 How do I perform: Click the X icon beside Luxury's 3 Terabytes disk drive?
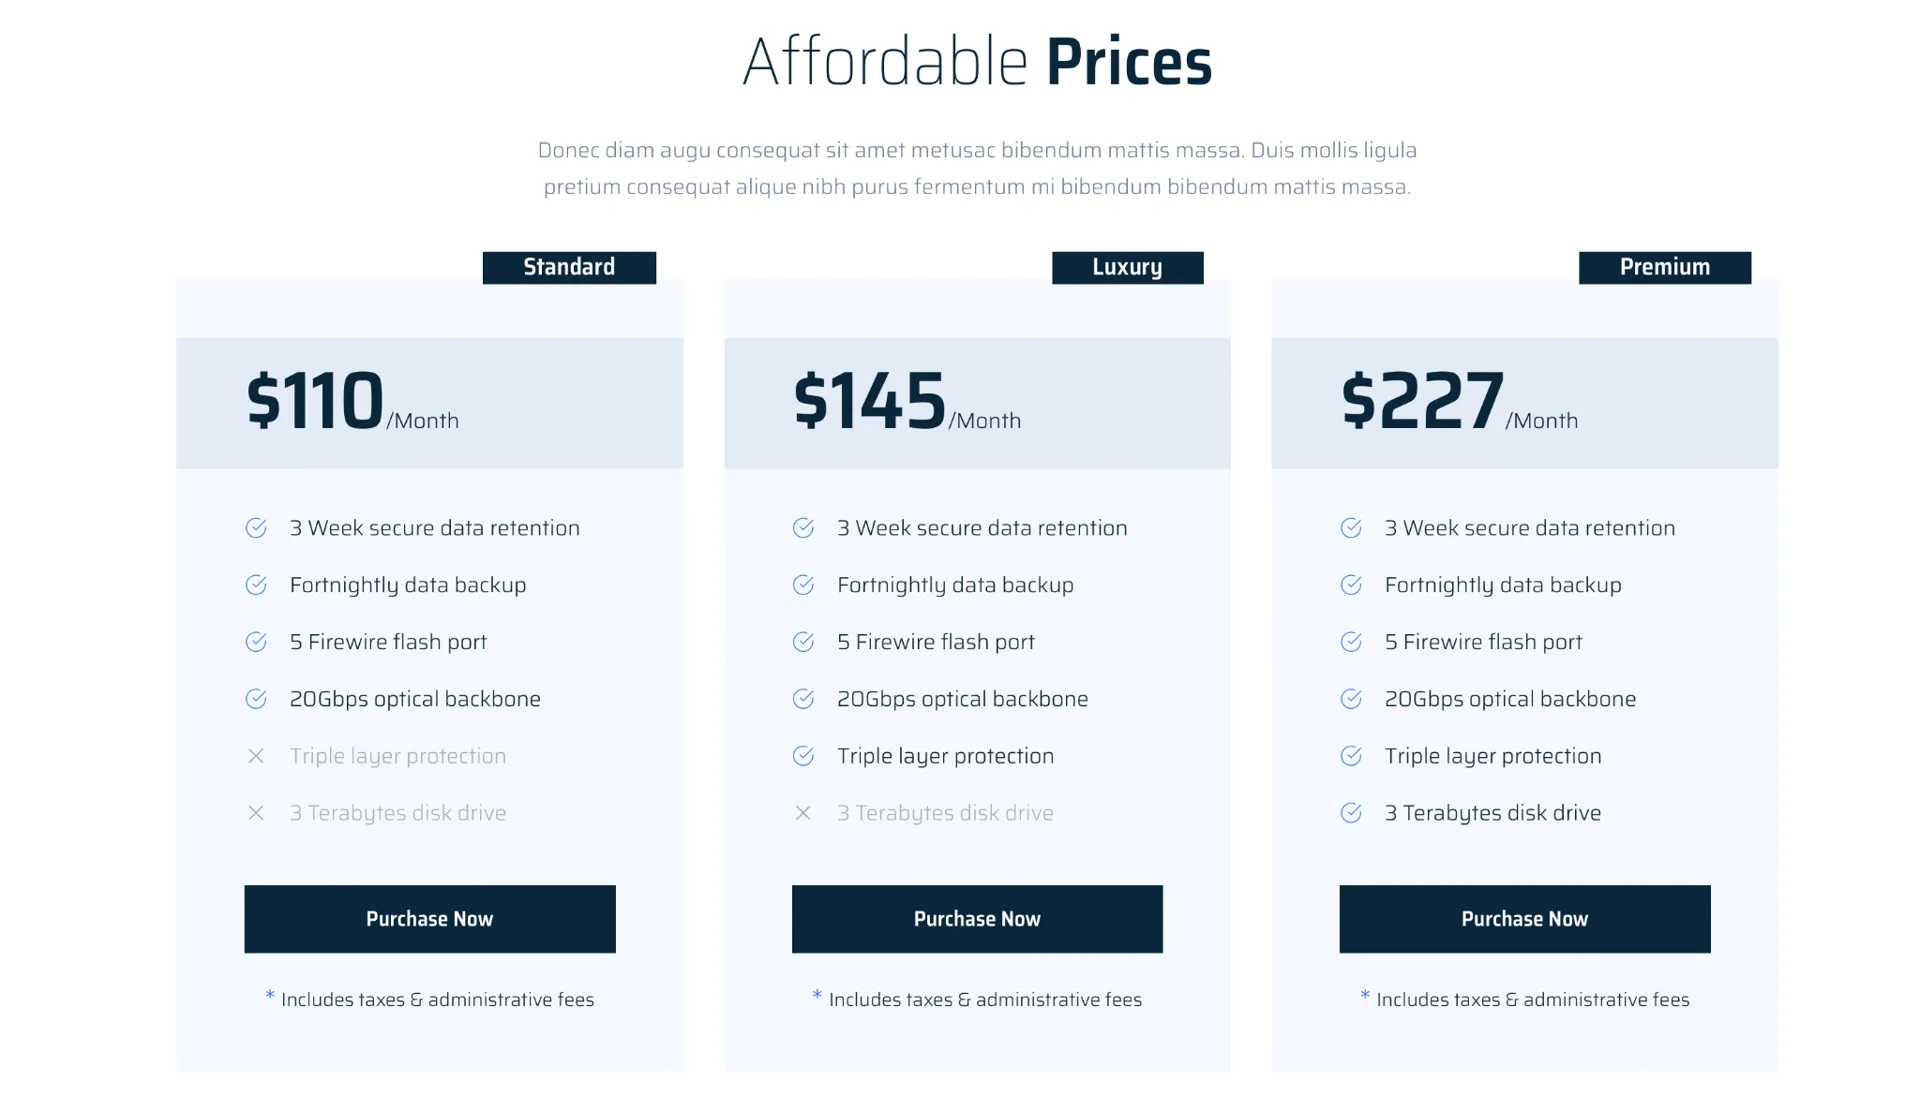[x=803, y=813]
